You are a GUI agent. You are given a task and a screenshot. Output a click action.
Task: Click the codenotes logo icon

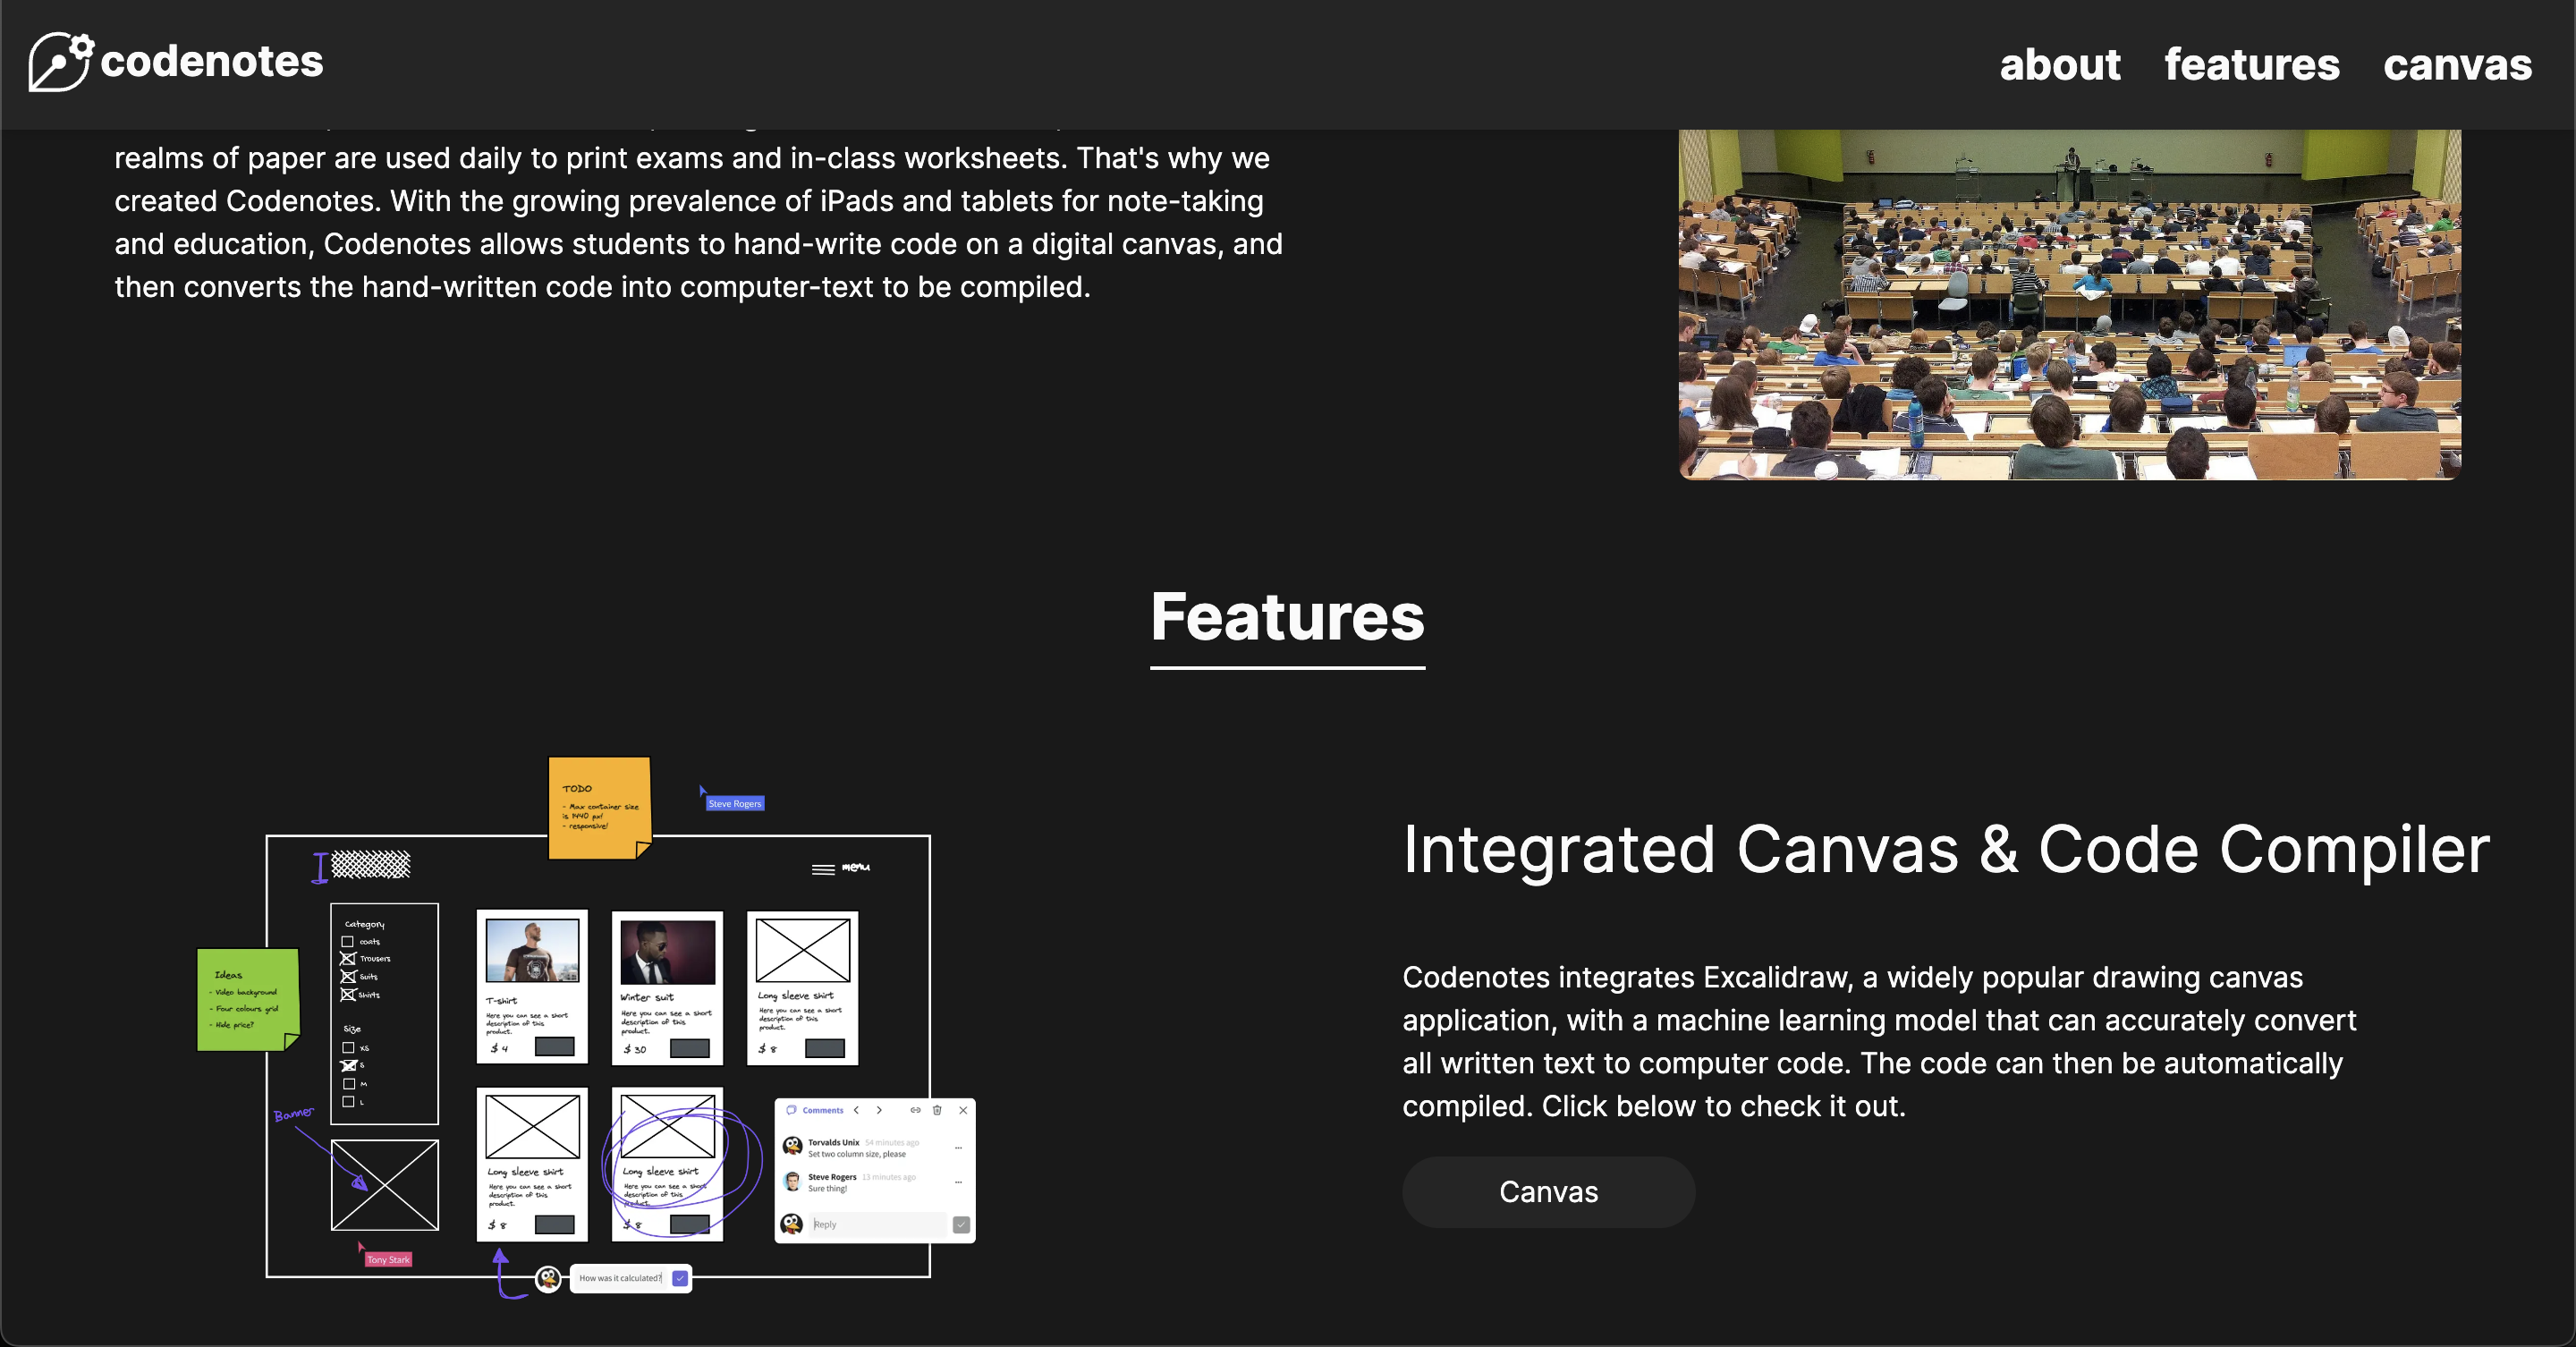pyautogui.click(x=60, y=62)
